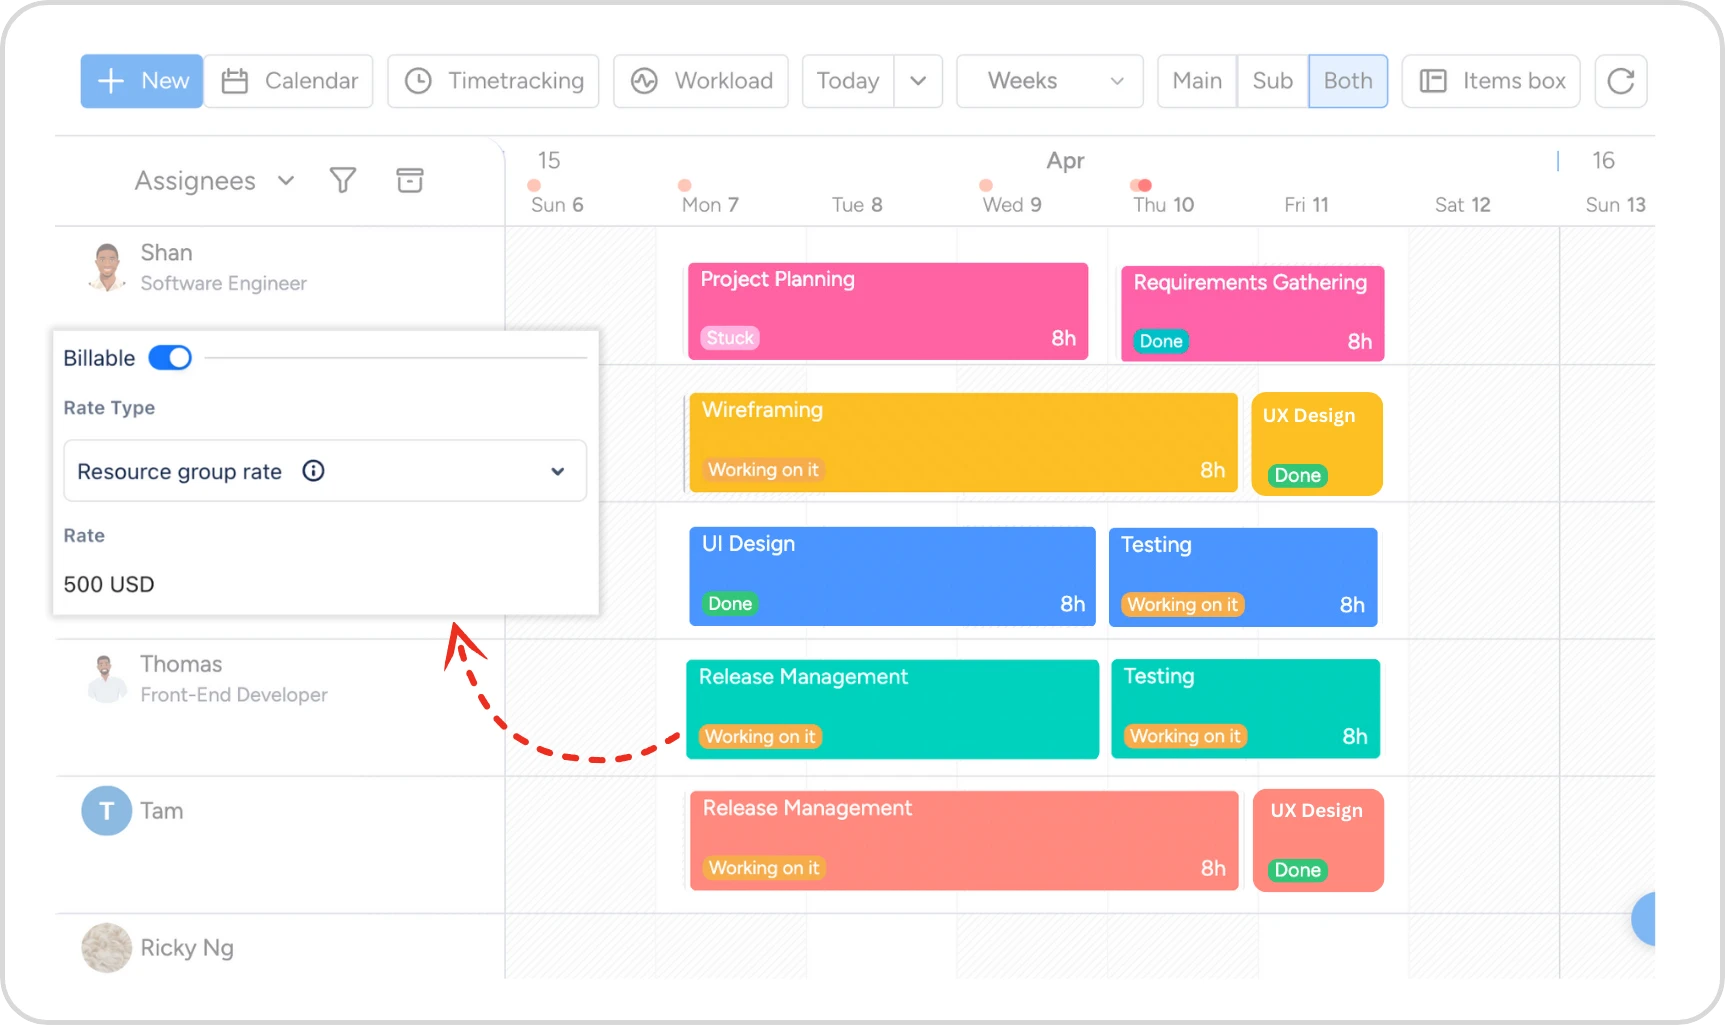Open the filter icon next to Assignees
Screen dimensions: 1725x1025
[343, 181]
